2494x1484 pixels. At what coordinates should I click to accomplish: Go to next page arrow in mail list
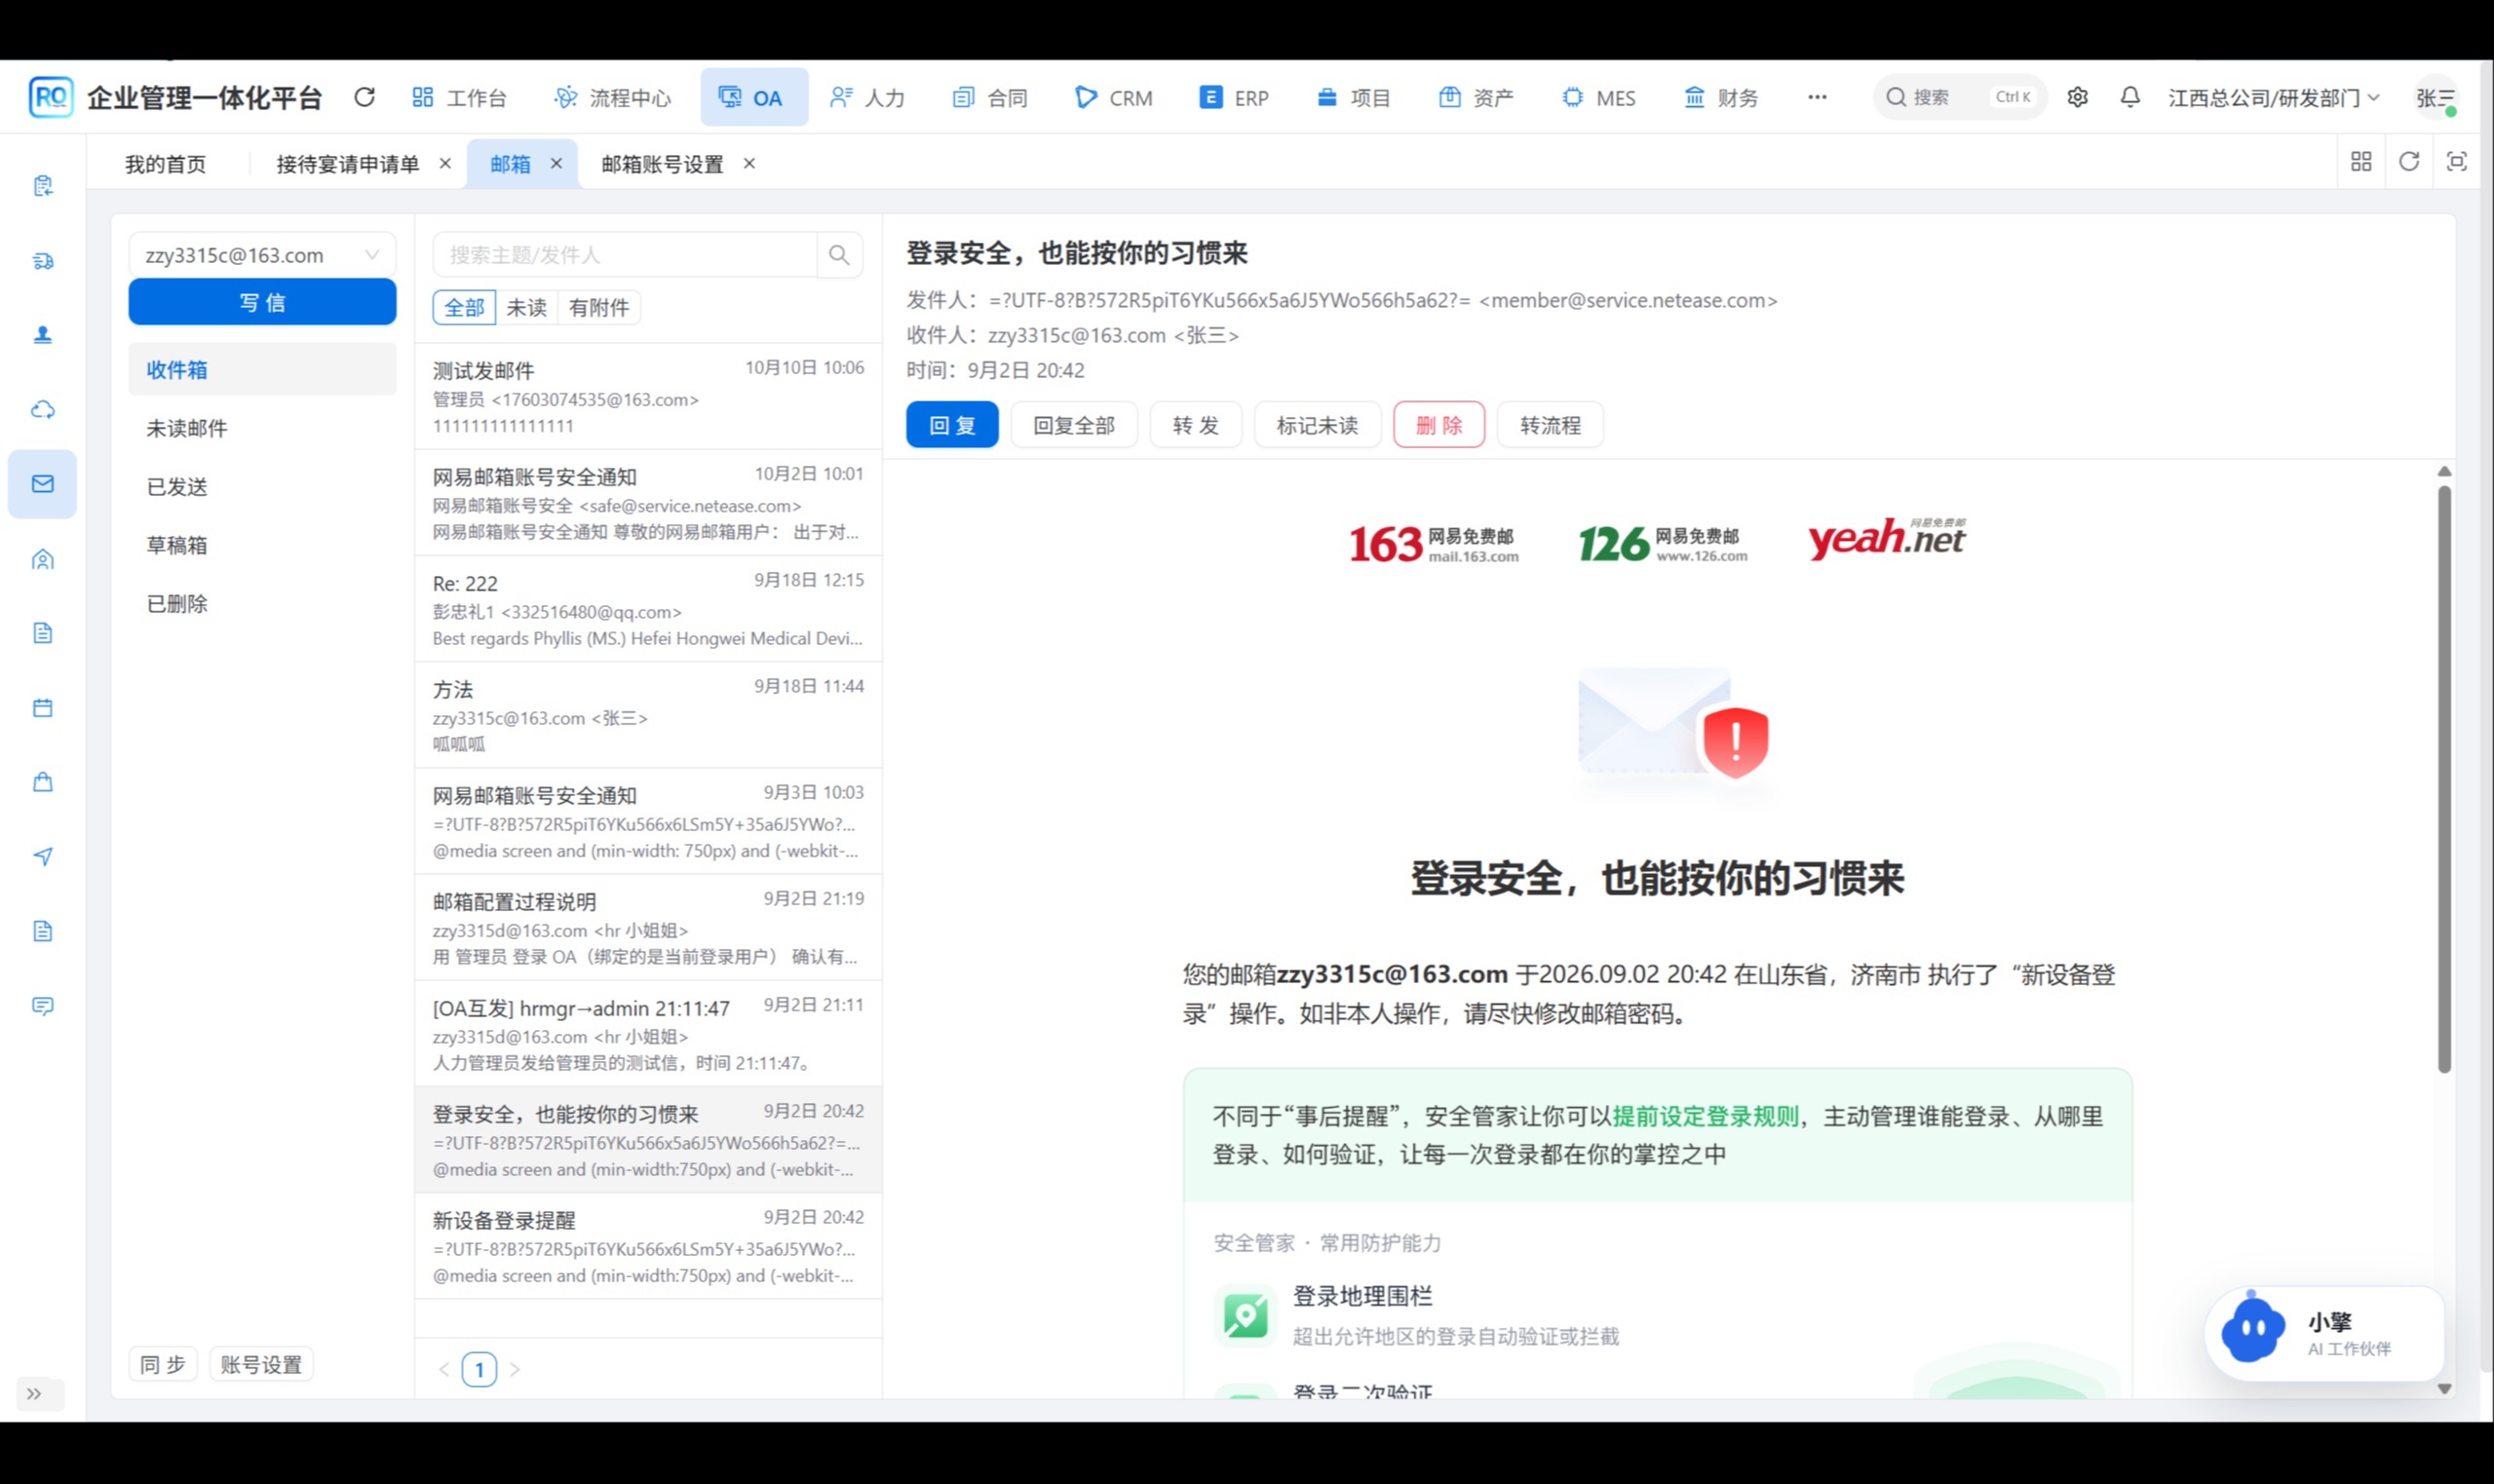click(514, 1369)
